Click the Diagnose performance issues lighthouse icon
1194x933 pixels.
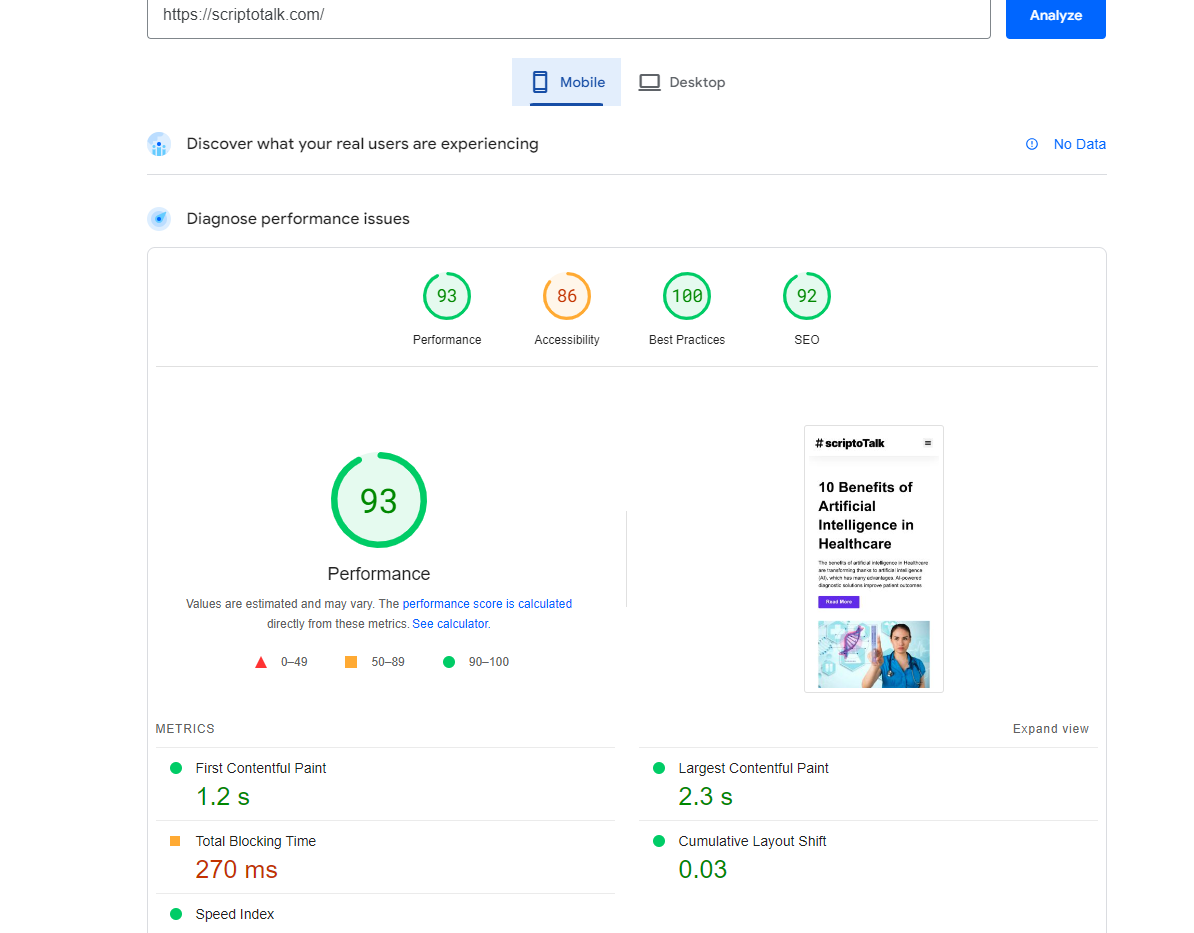coord(159,218)
